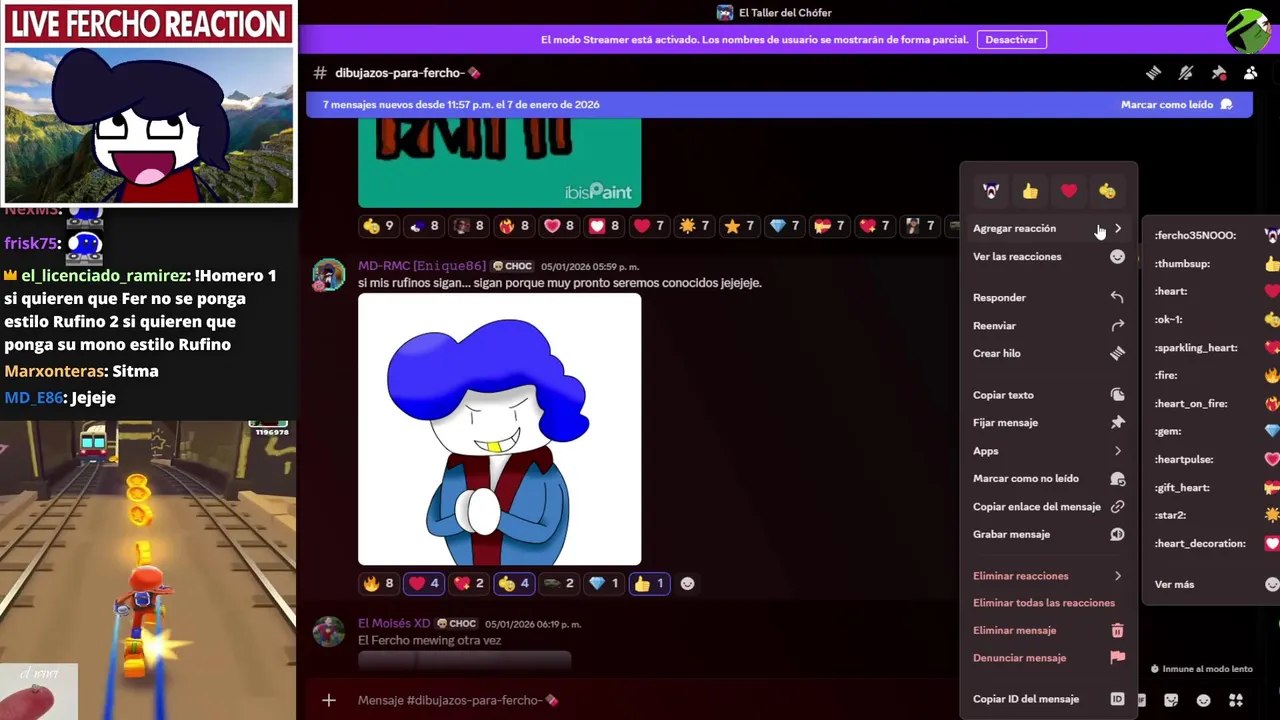Open apps icon in message bar
Viewport: 1280px width, 720px height.
coord(1235,700)
